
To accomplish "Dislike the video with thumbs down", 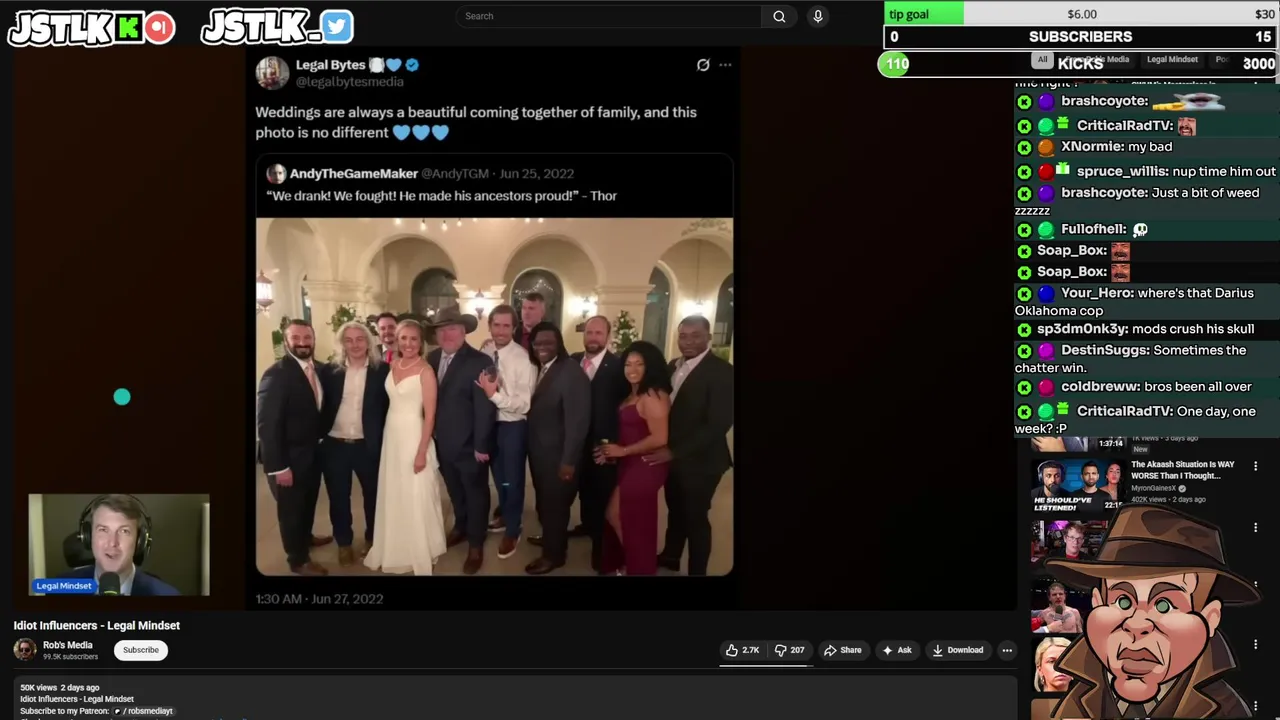I will (x=790, y=650).
